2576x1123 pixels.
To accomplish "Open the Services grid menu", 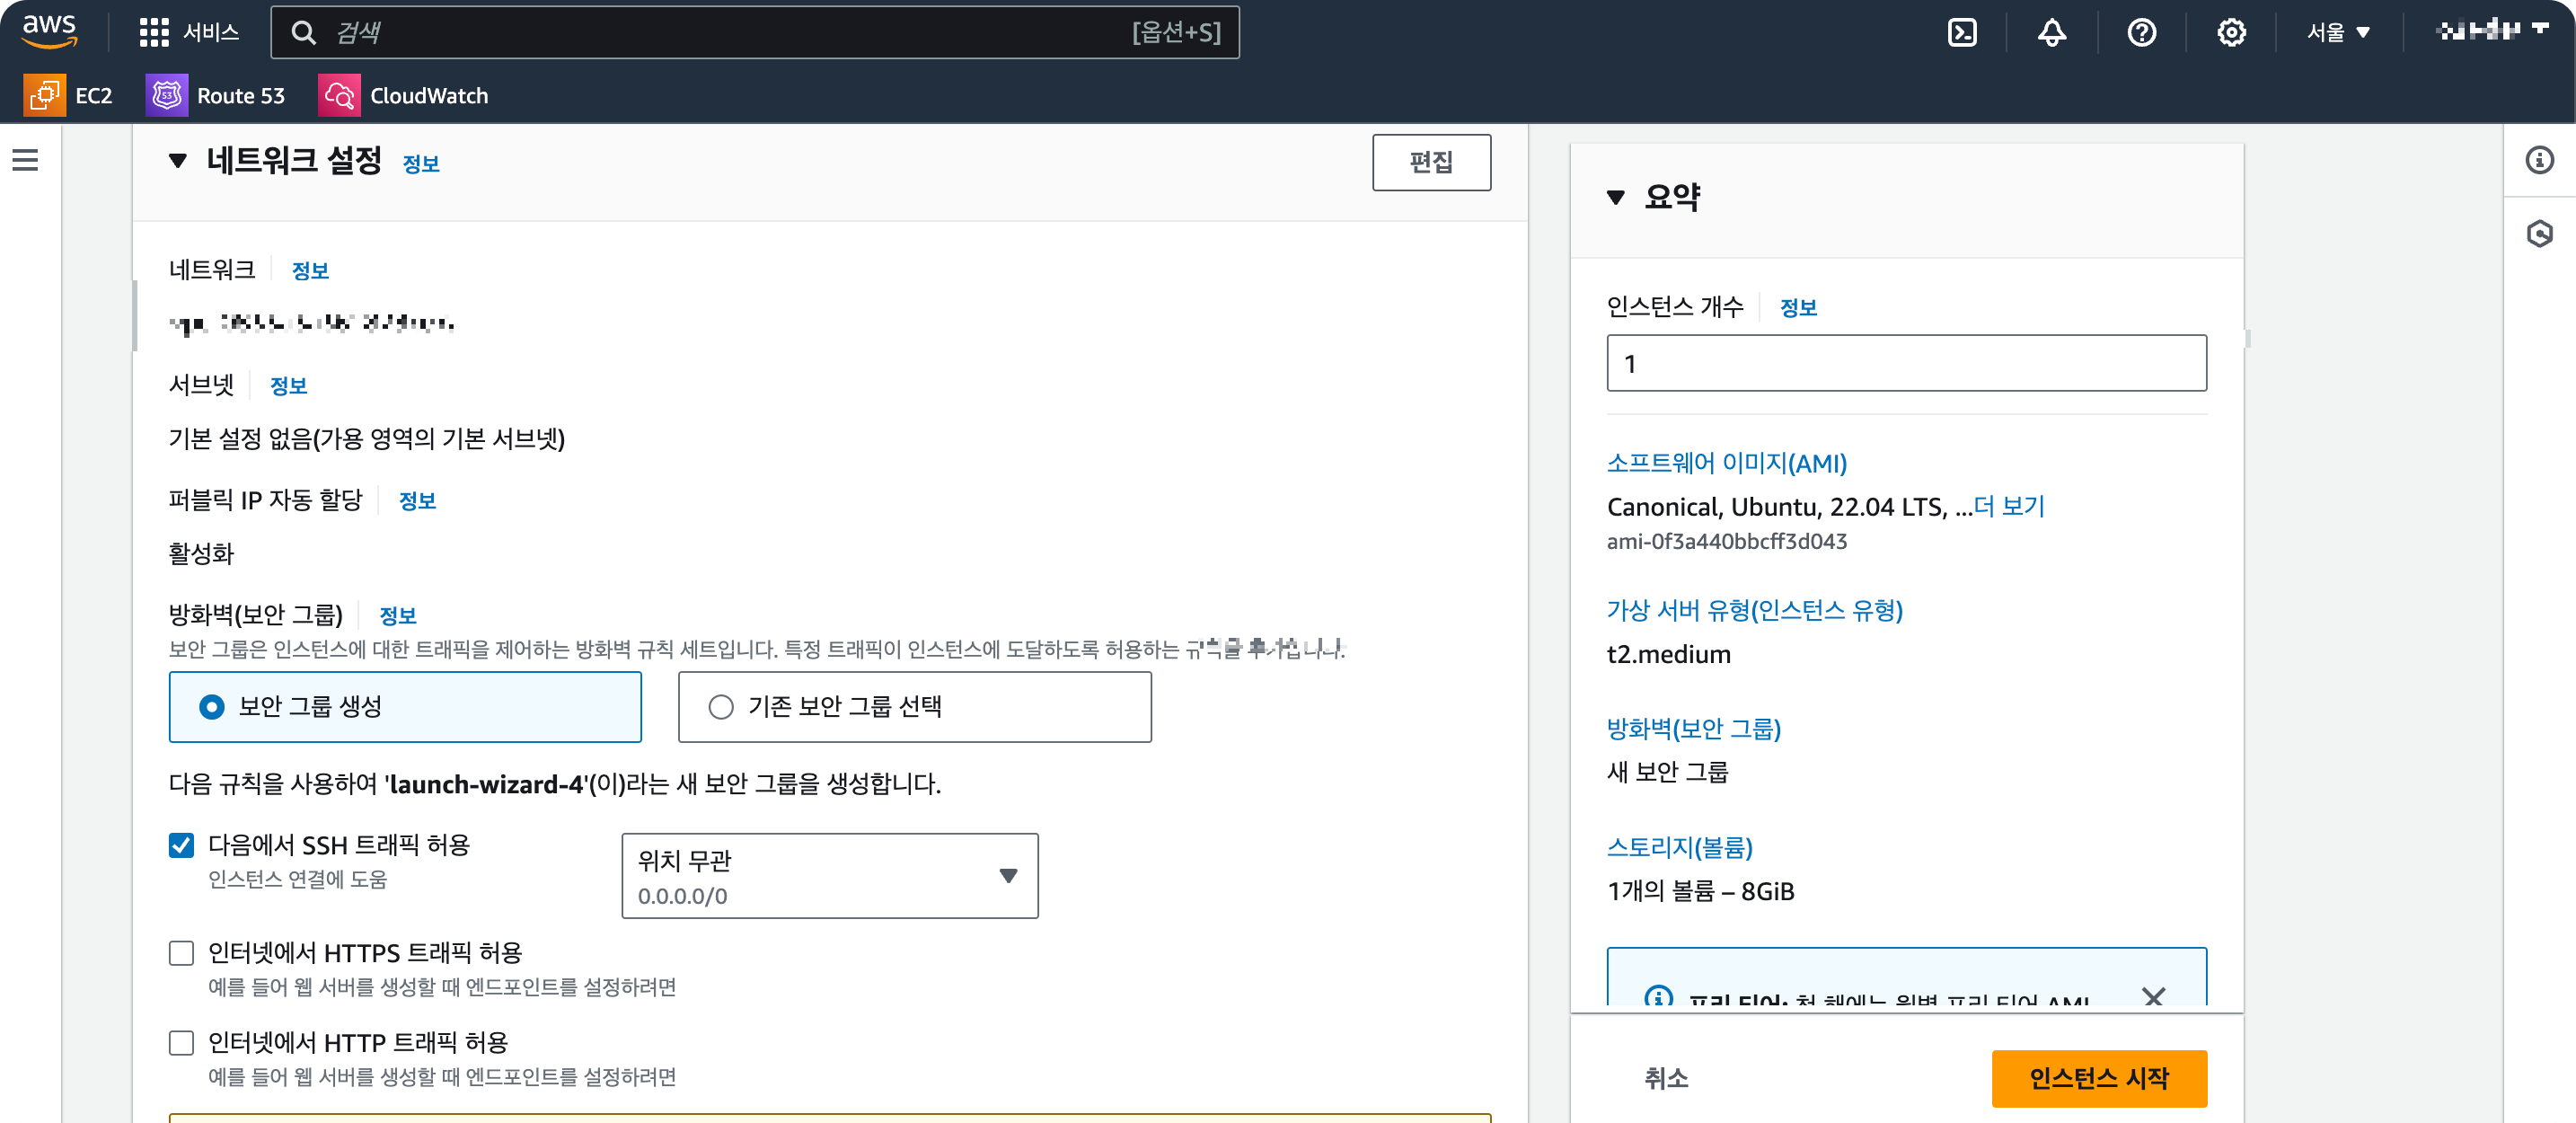I will click(154, 33).
